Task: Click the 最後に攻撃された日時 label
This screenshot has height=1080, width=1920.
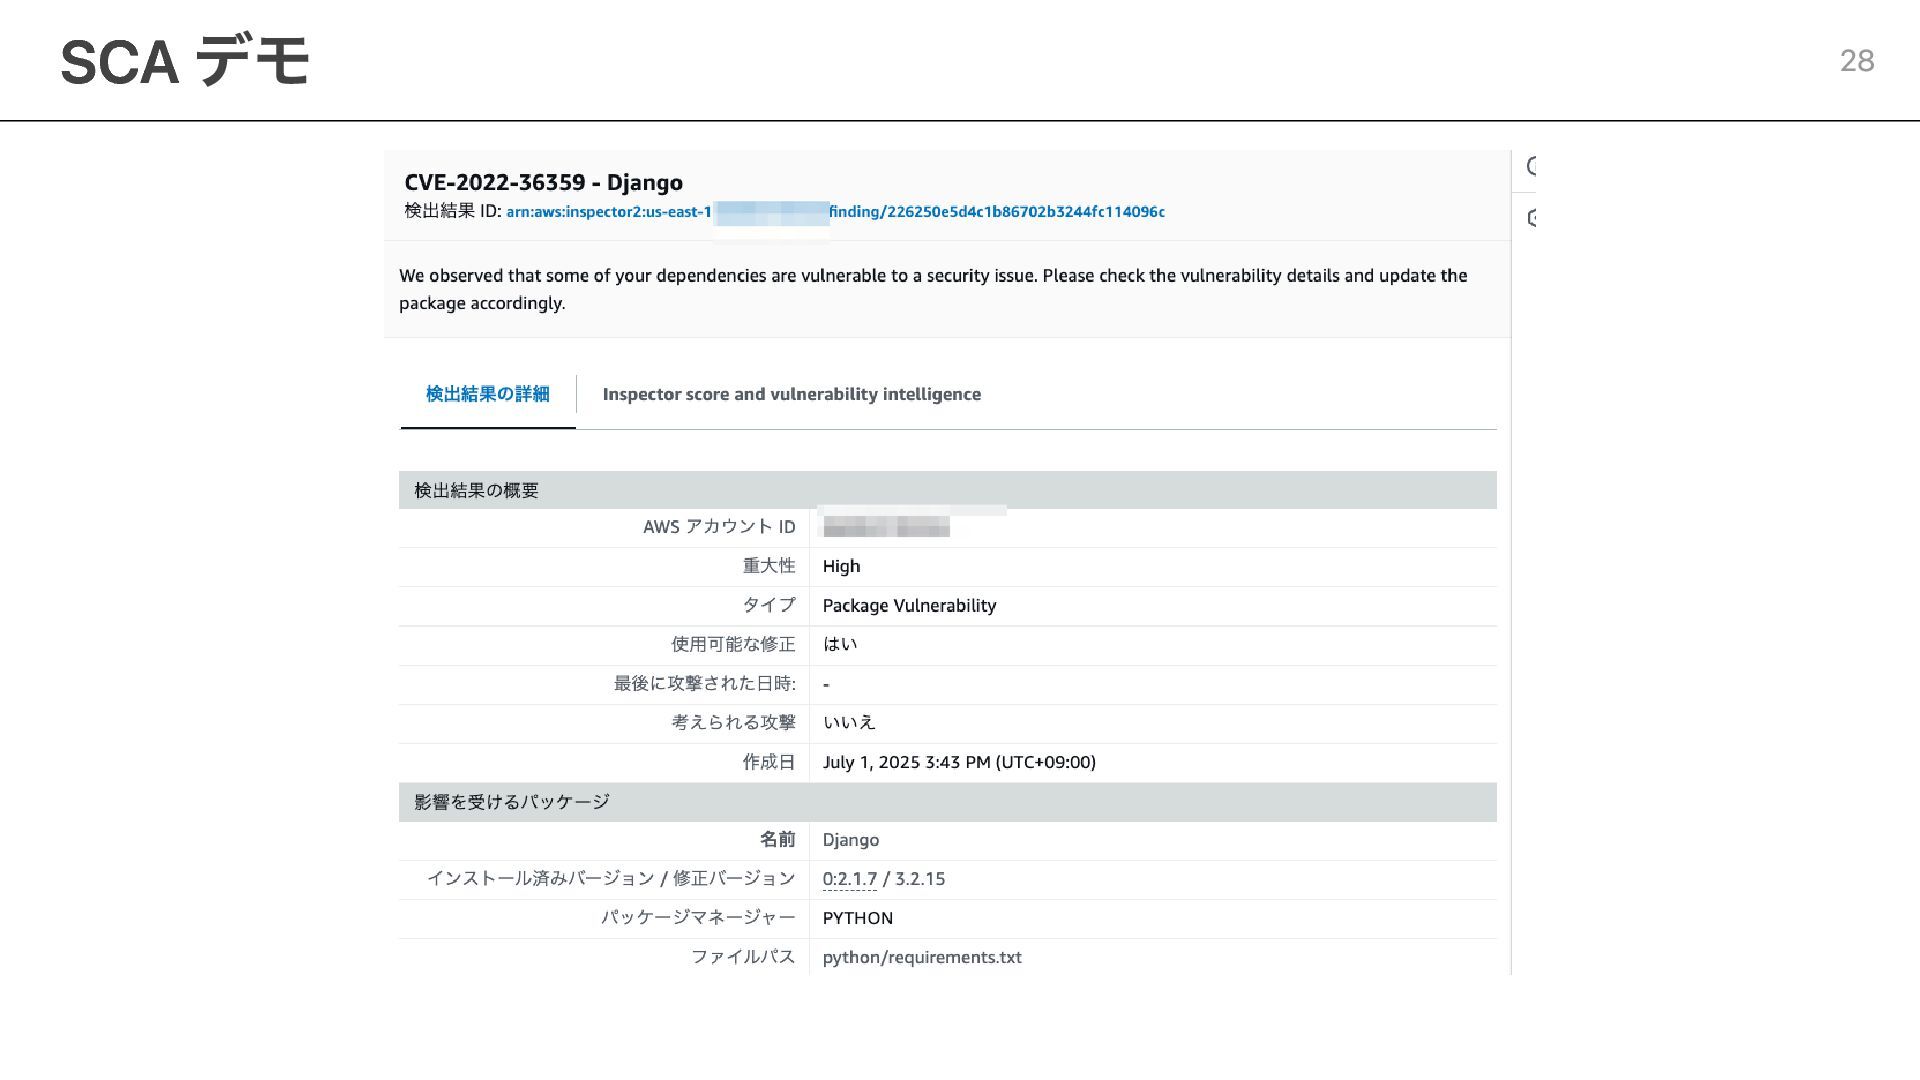Action: 705,683
